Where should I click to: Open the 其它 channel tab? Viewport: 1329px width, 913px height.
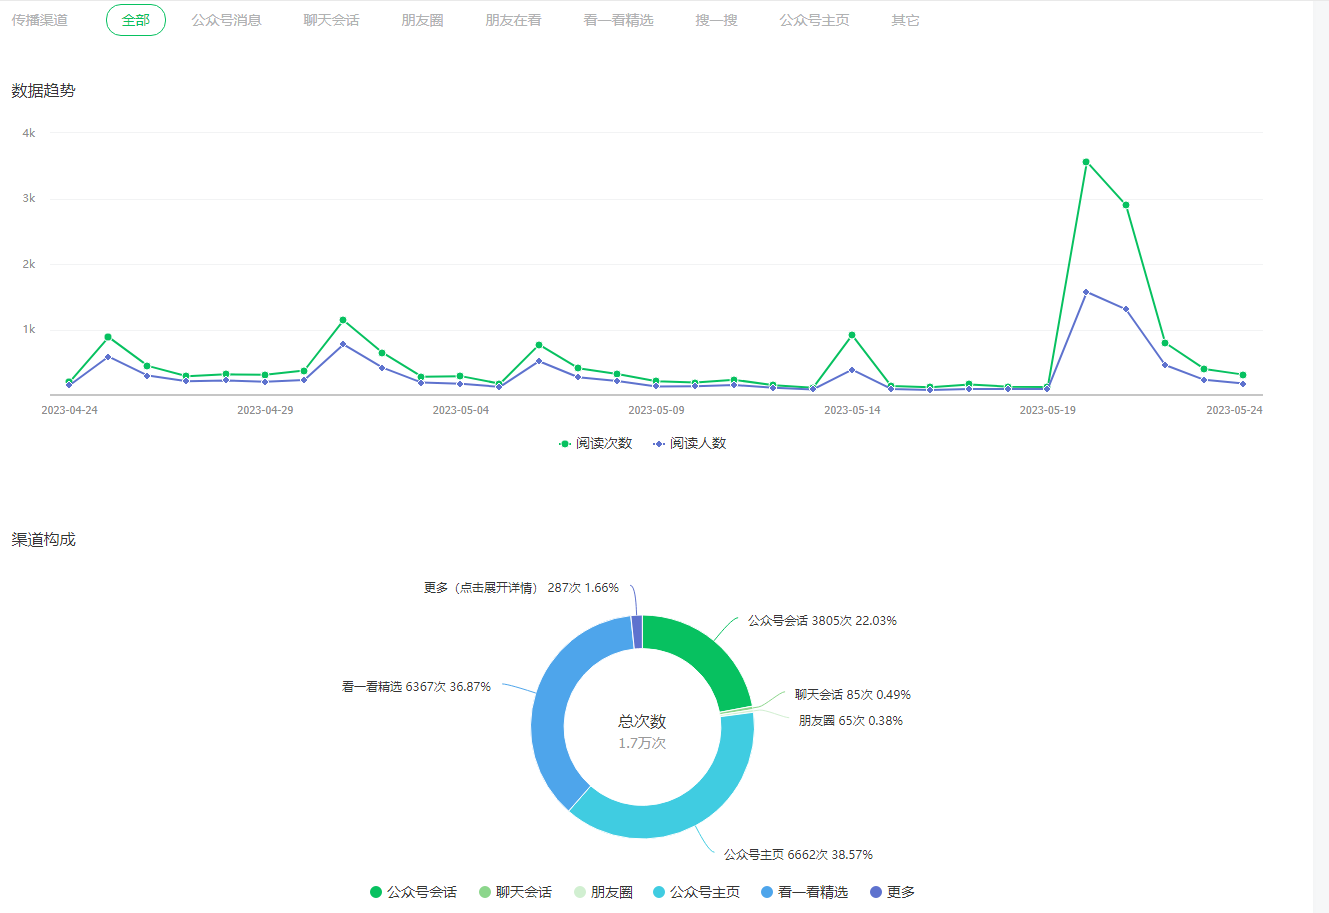(905, 20)
